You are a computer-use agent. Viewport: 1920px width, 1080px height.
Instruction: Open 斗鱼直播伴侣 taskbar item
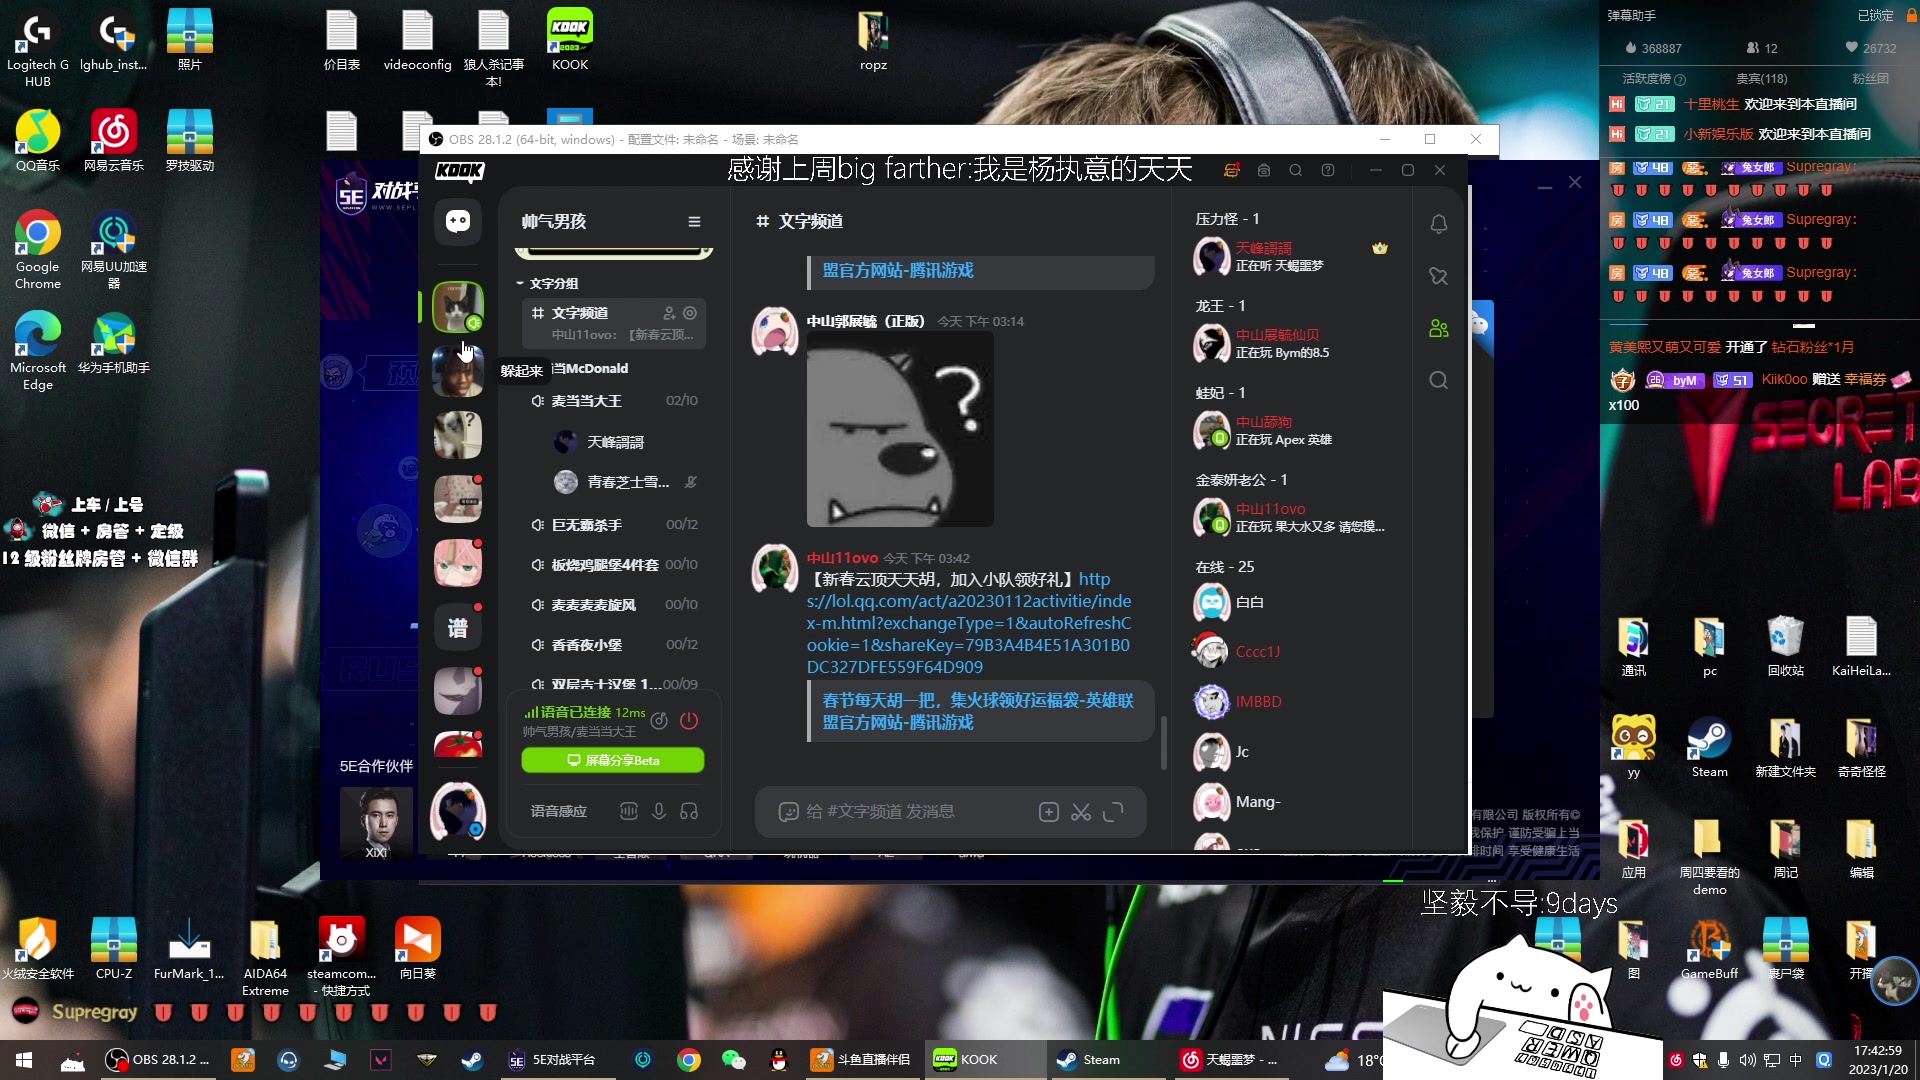pyautogui.click(x=860, y=1060)
